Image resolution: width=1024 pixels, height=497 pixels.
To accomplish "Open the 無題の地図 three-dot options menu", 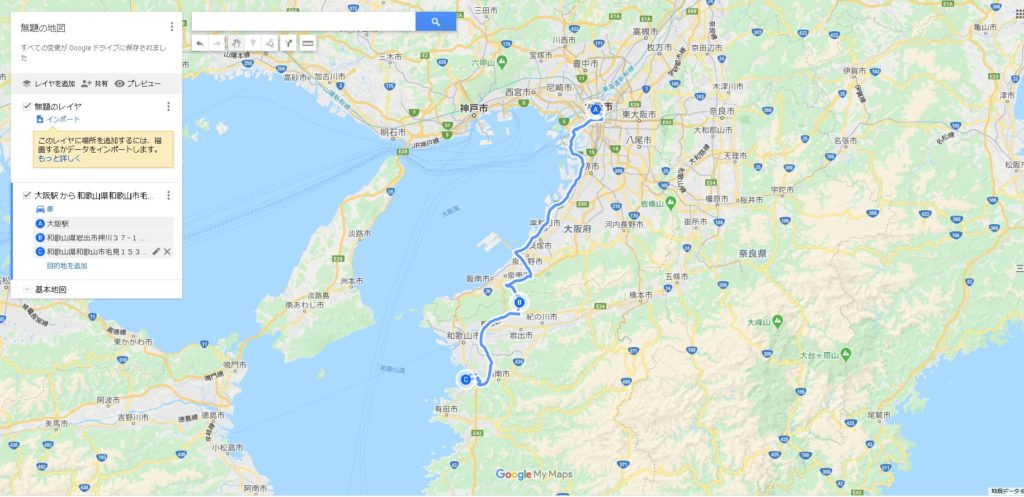I will 172,27.
